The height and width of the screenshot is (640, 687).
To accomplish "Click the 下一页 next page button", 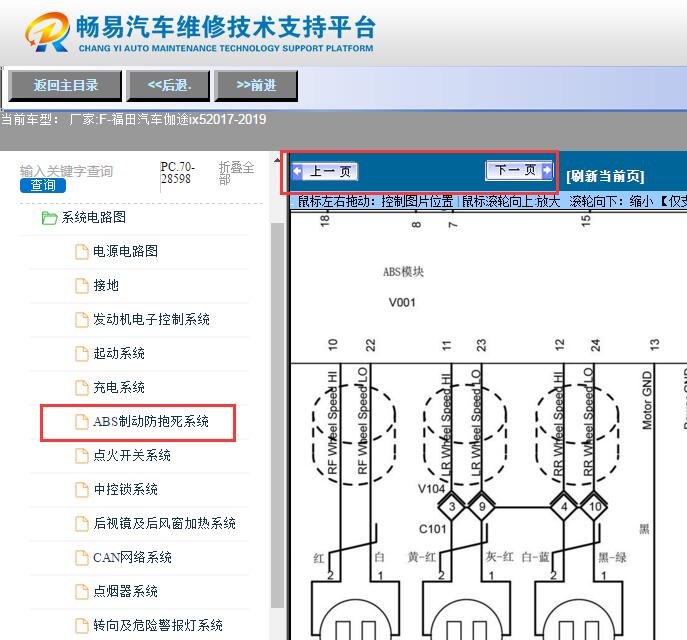I will click(x=519, y=170).
